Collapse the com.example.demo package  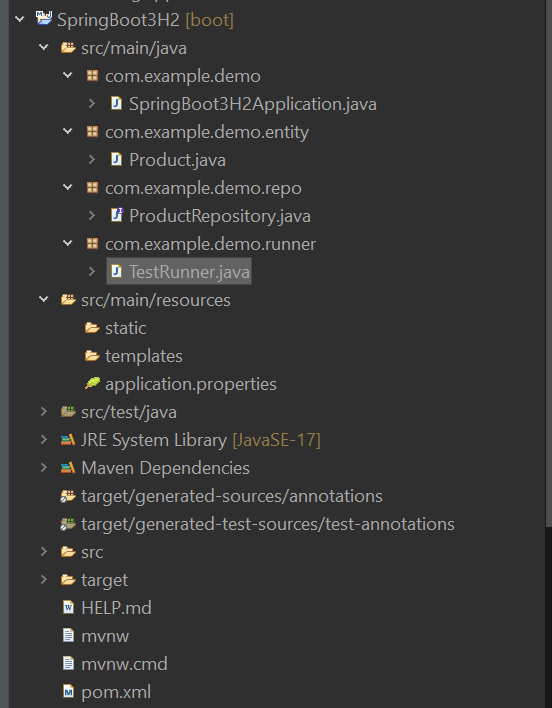coord(68,75)
